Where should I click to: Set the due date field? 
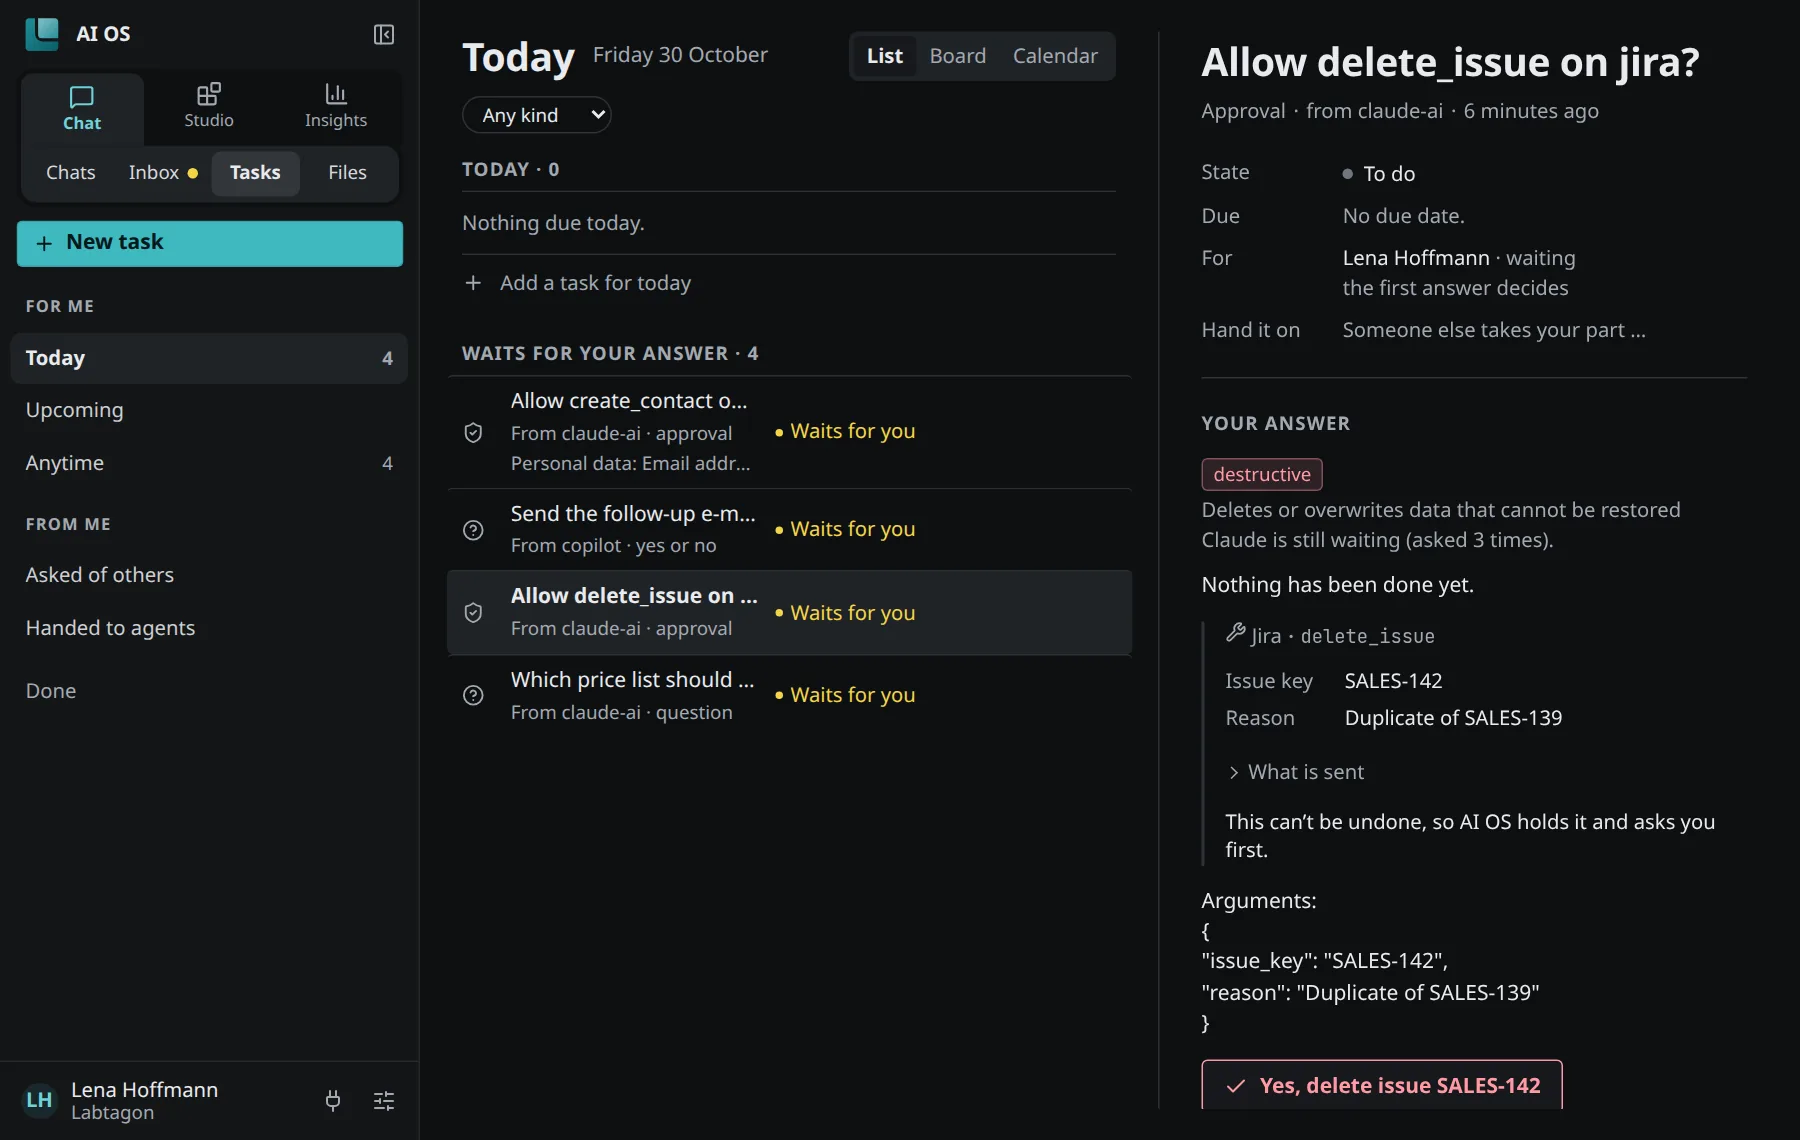click(1403, 216)
